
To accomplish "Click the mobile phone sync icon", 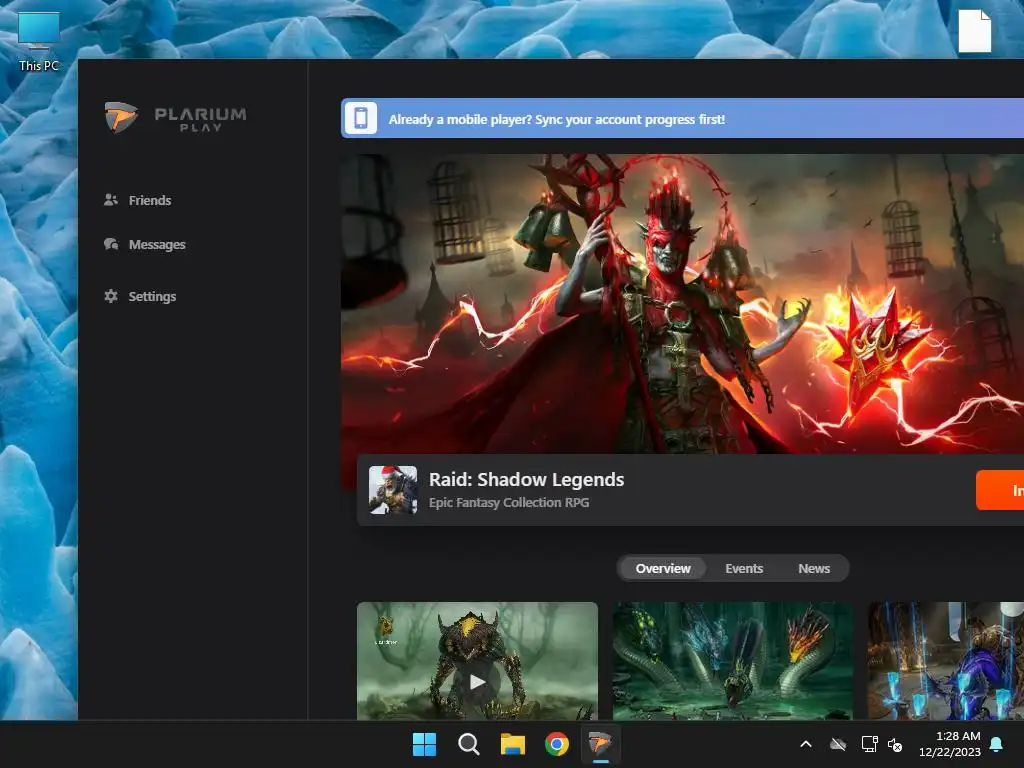I will click(x=360, y=118).
